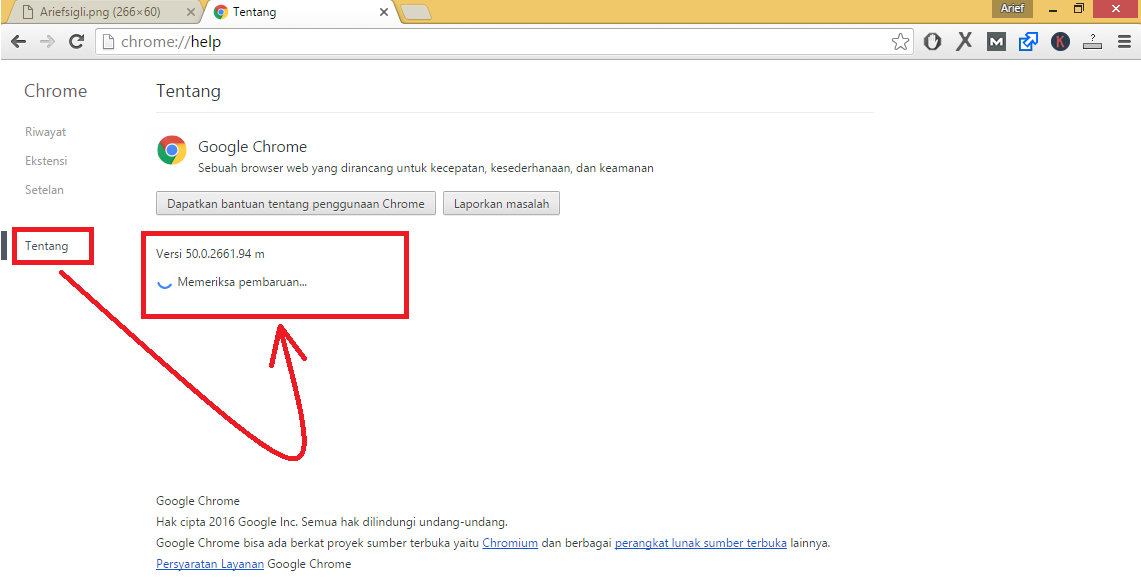Click the Sebuah browser web description text
Screen dimensions: 1141x580
426,168
